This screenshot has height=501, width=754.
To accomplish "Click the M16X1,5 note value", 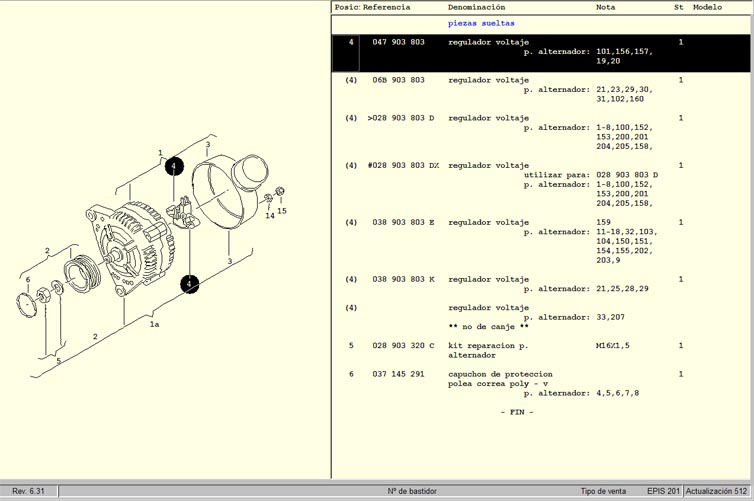I will [x=613, y=345].
